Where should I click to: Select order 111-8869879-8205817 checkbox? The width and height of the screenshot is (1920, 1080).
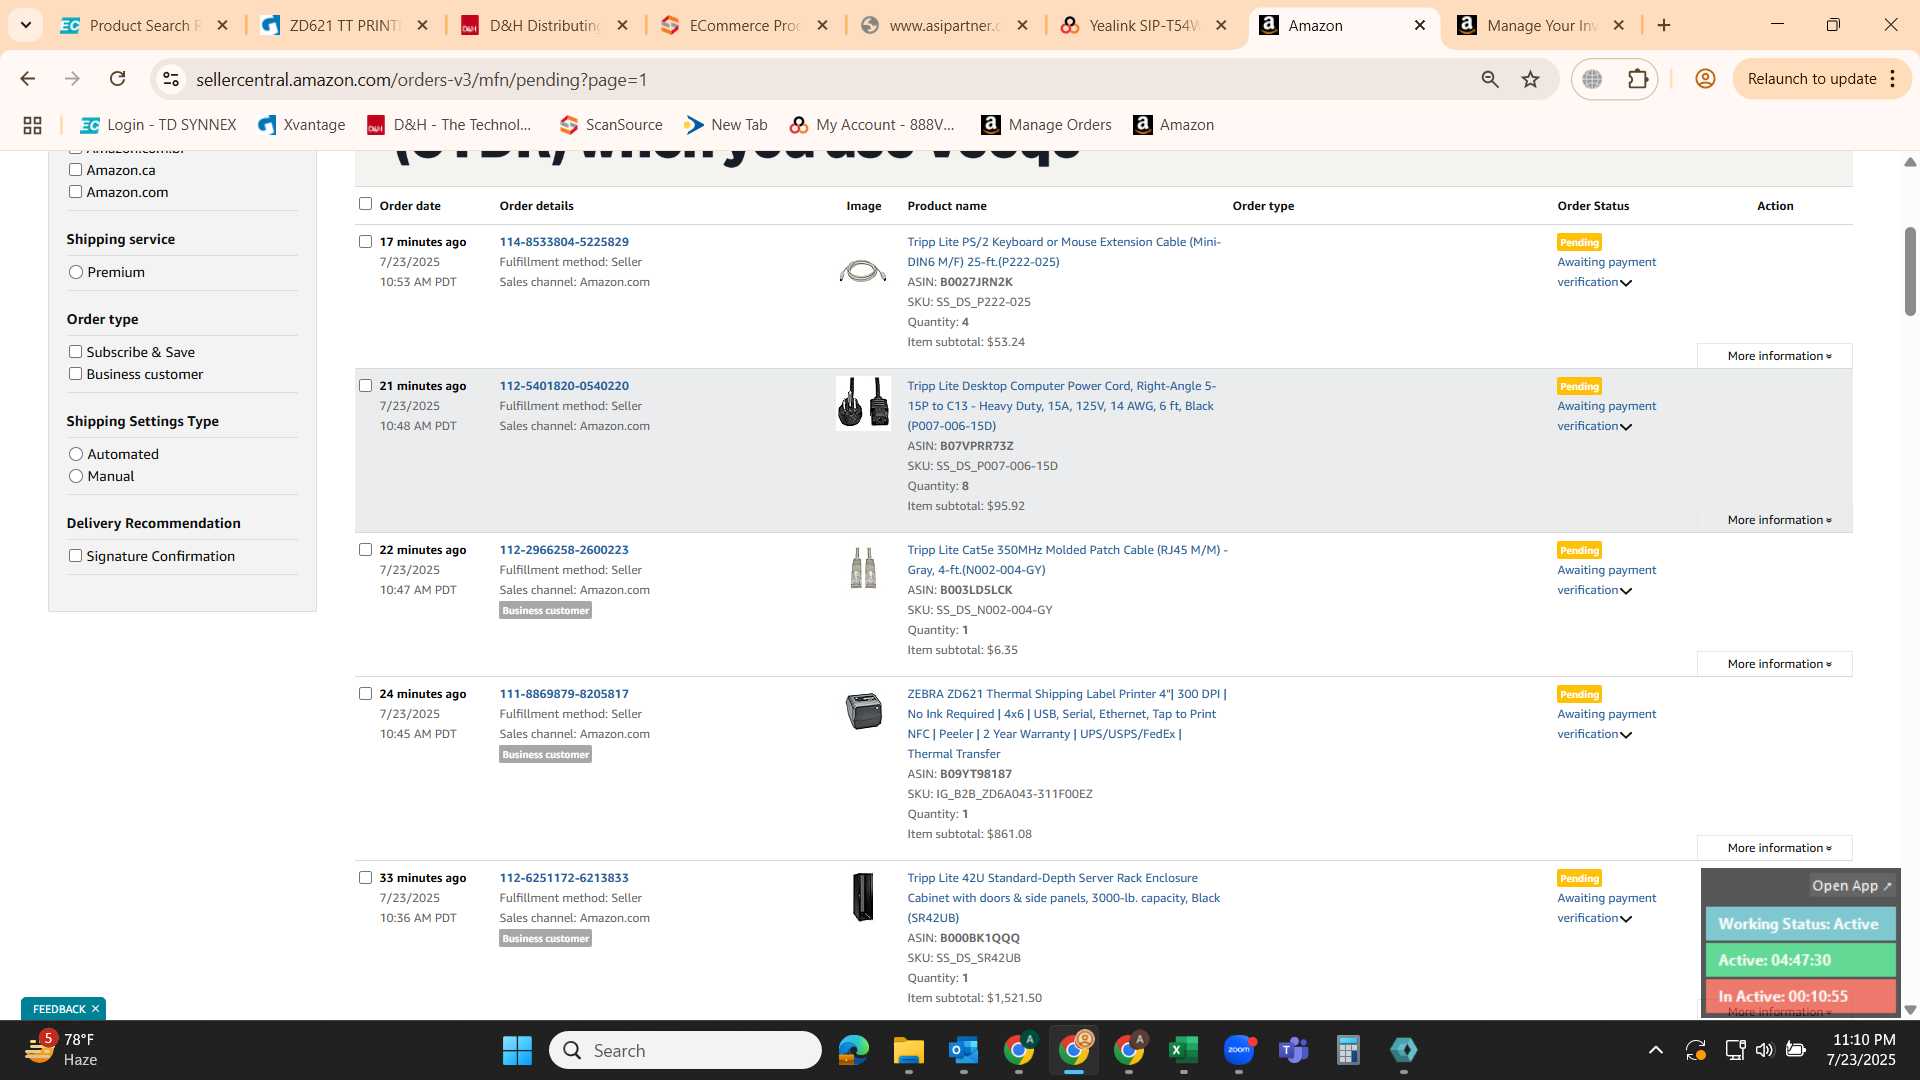[x=365, y=694]
